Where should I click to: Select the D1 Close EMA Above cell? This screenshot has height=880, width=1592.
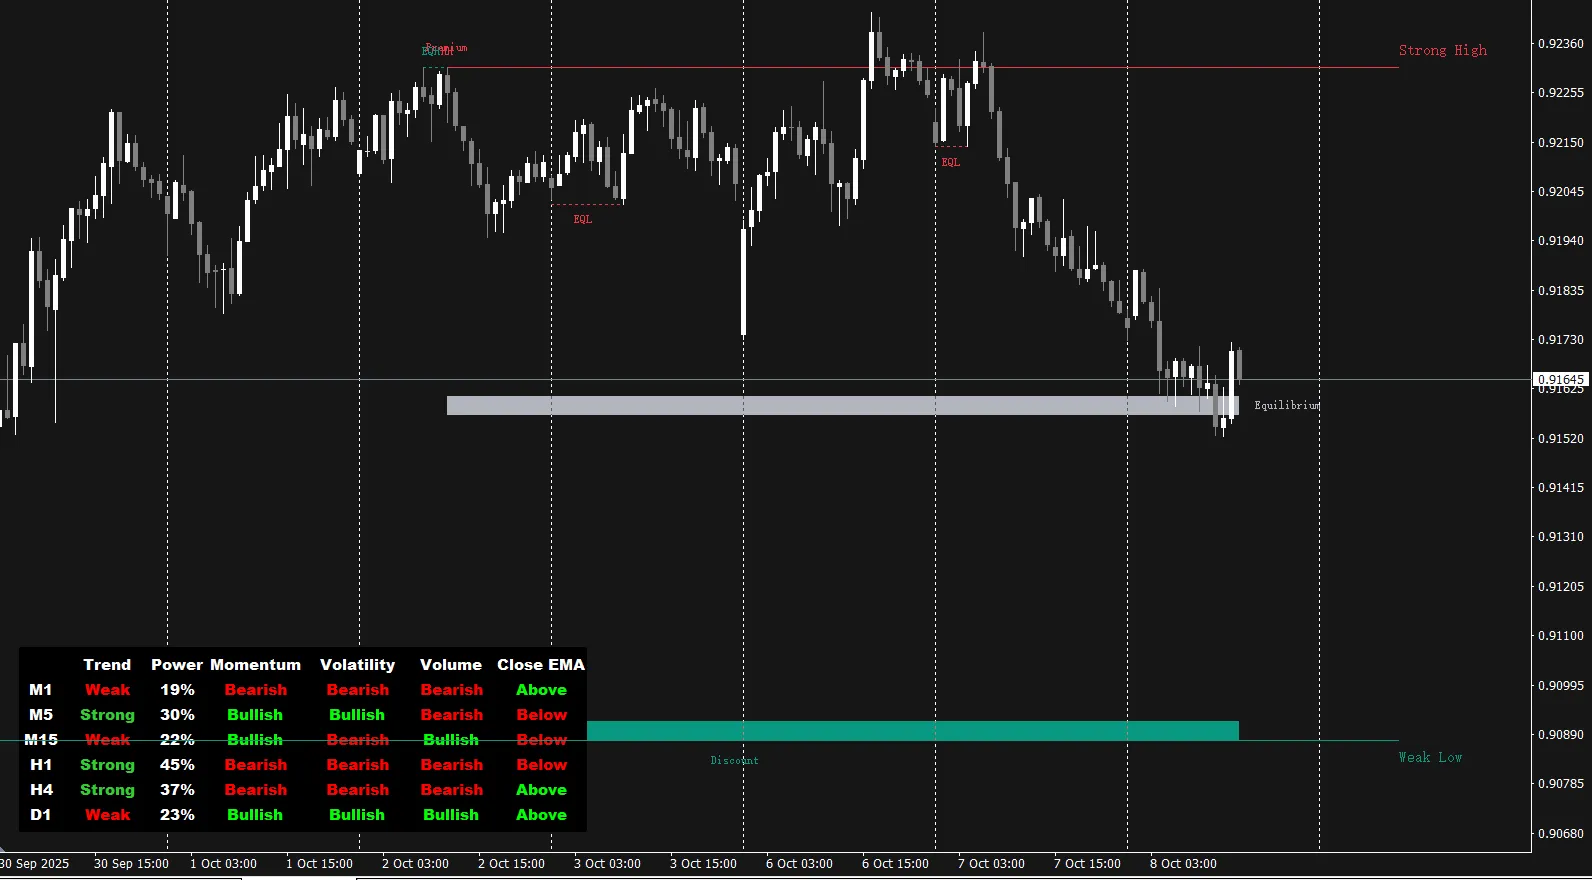click(x=541, y=815)
